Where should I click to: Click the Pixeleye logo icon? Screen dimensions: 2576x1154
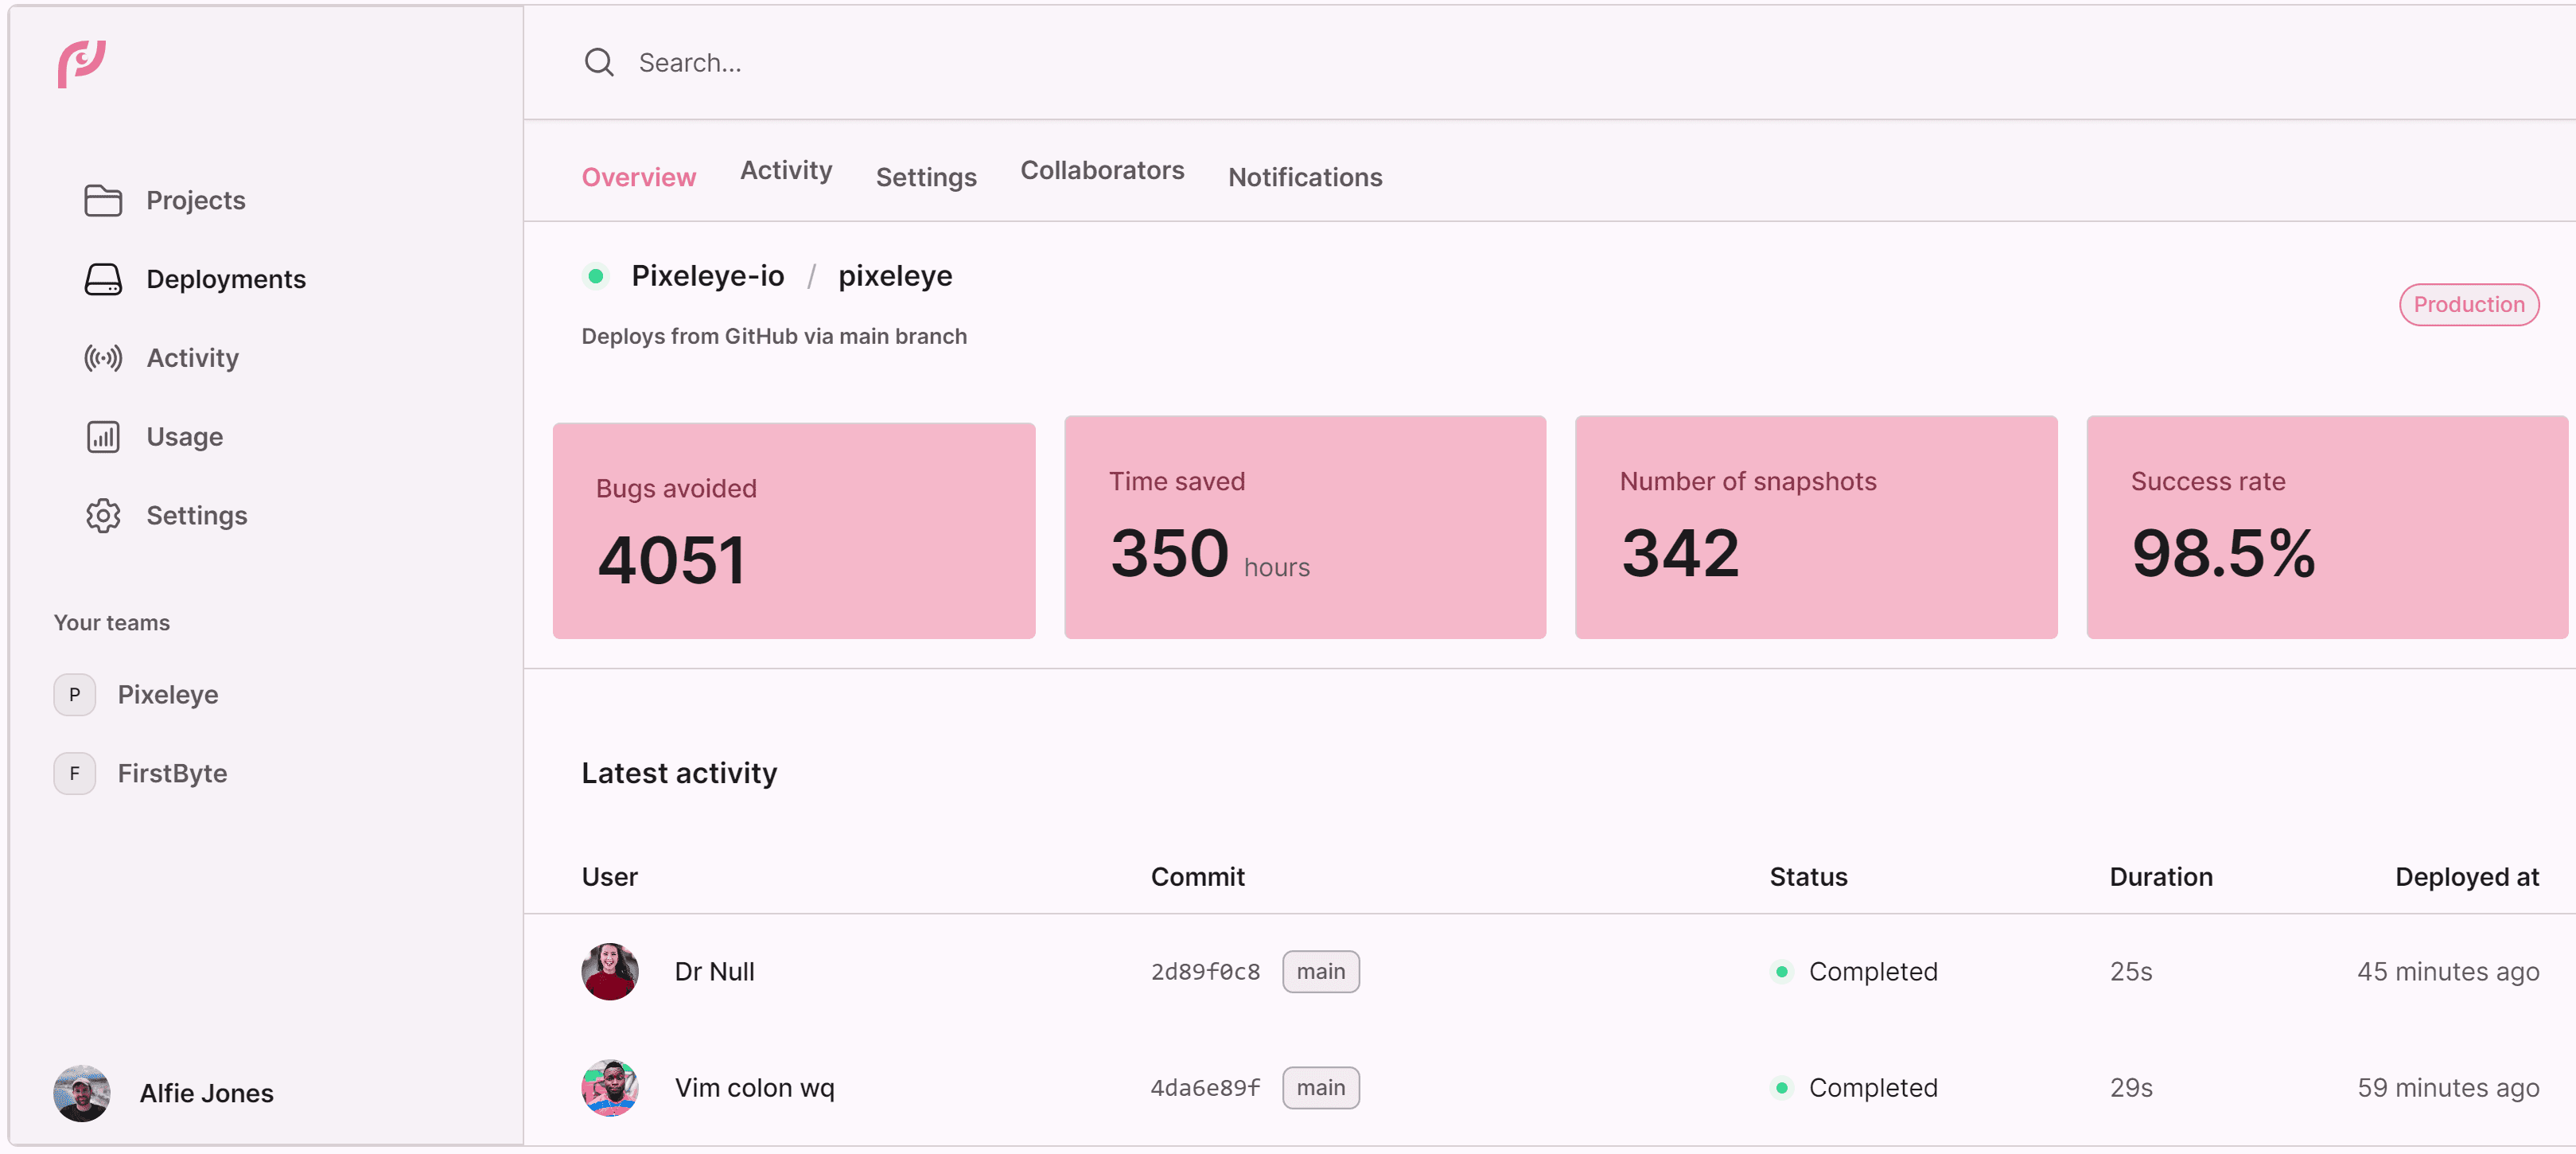[81, 64]
